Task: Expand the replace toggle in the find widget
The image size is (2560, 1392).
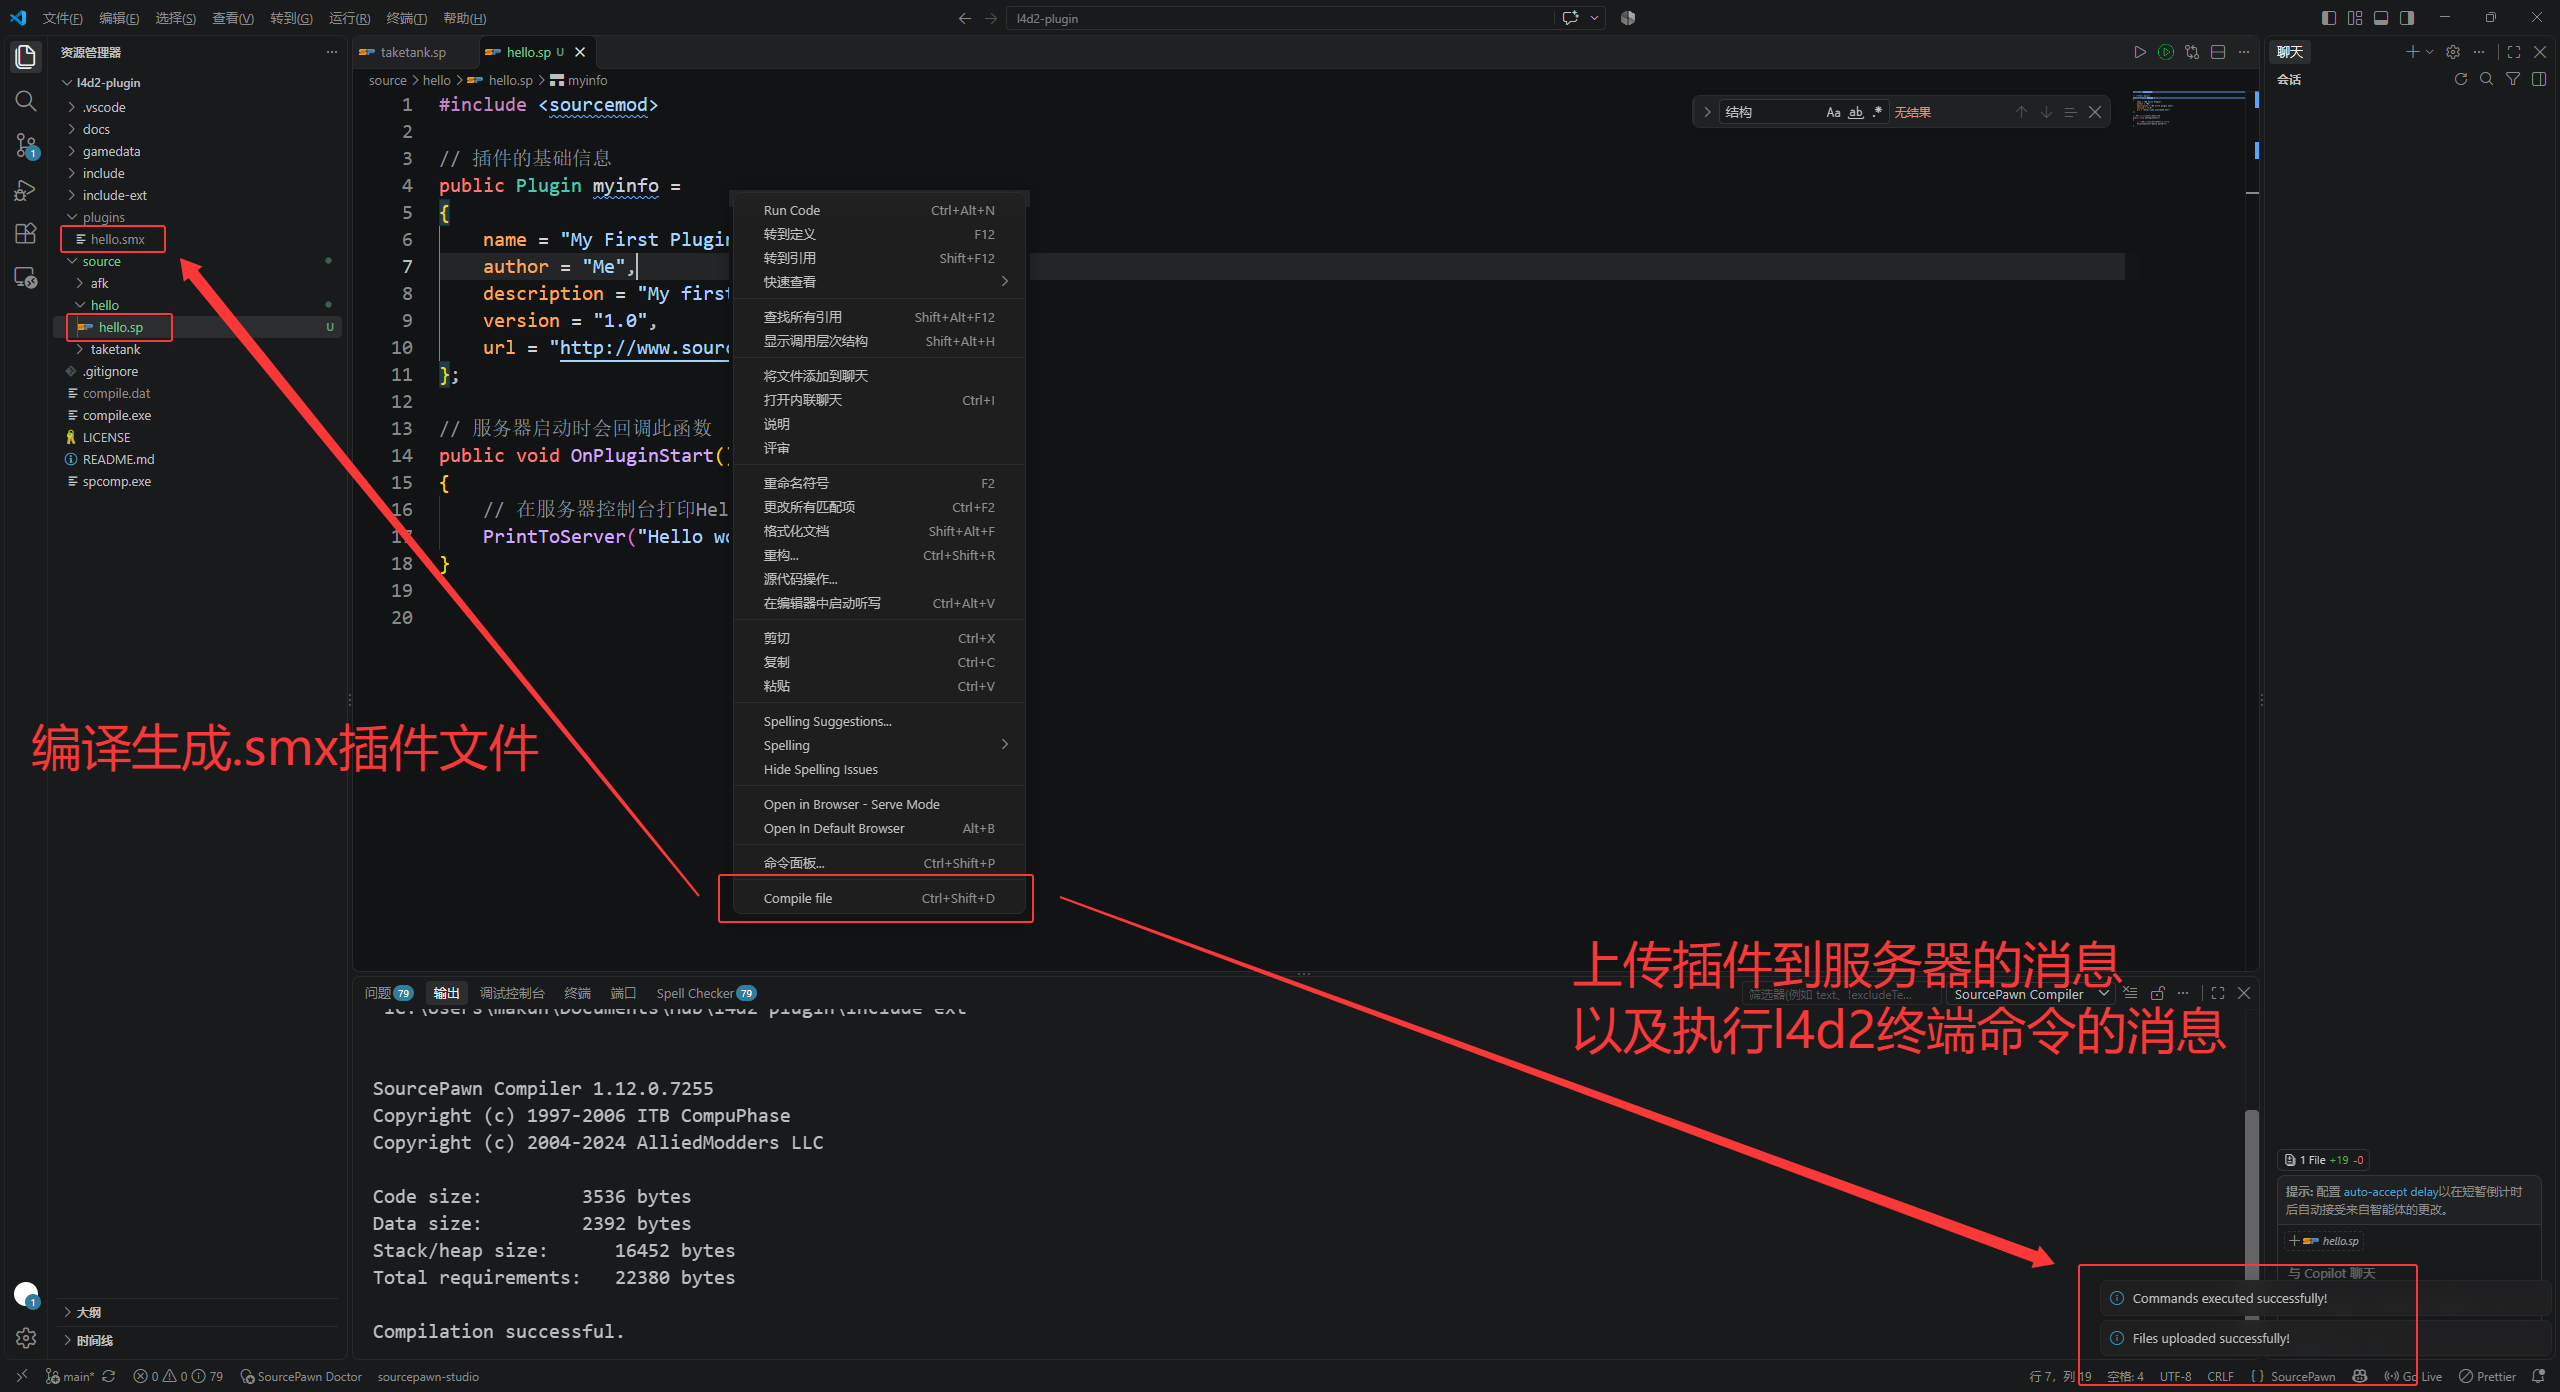Action: 1707,112
